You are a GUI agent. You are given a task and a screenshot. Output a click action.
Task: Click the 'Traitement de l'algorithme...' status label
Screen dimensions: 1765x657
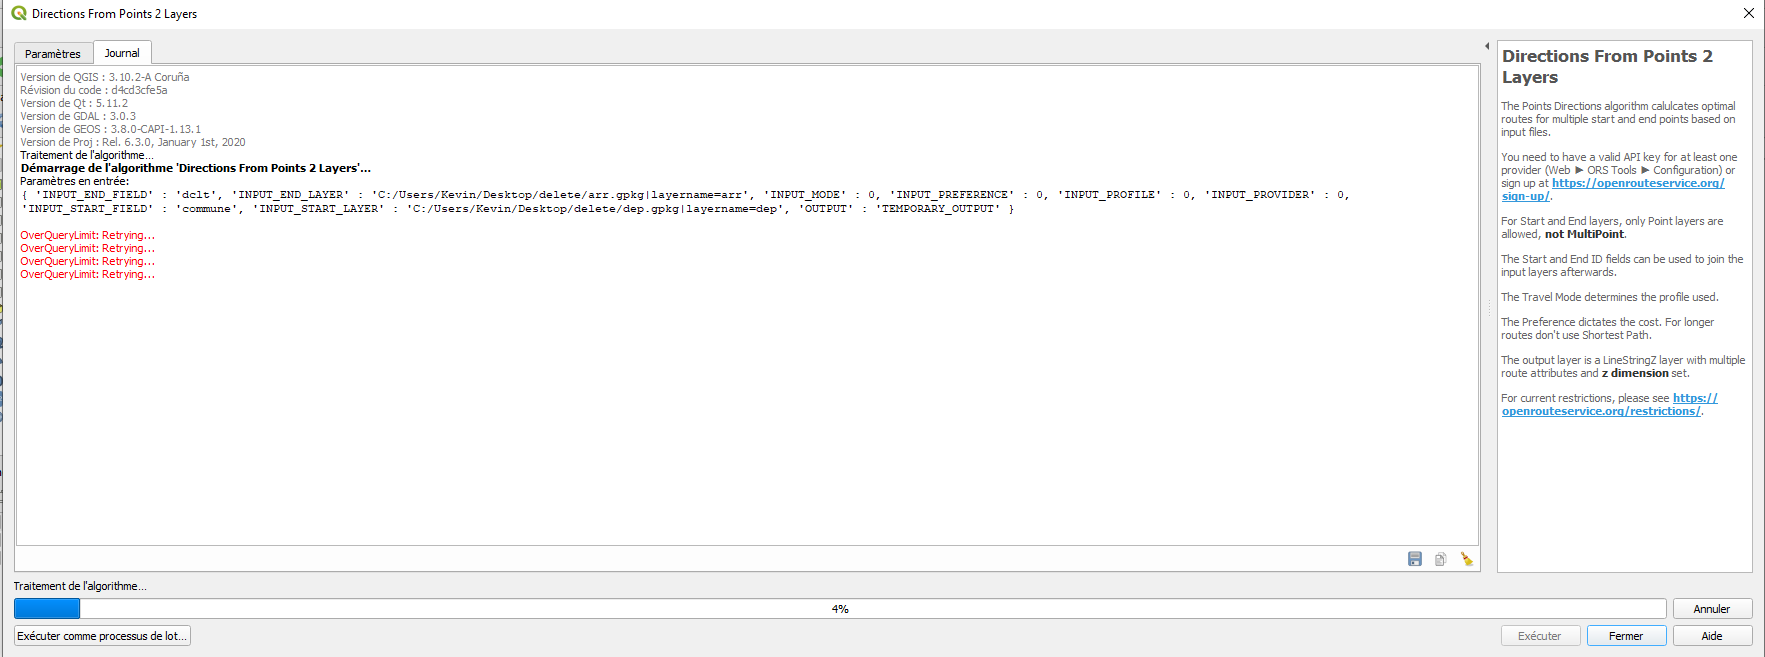[80, 586]
